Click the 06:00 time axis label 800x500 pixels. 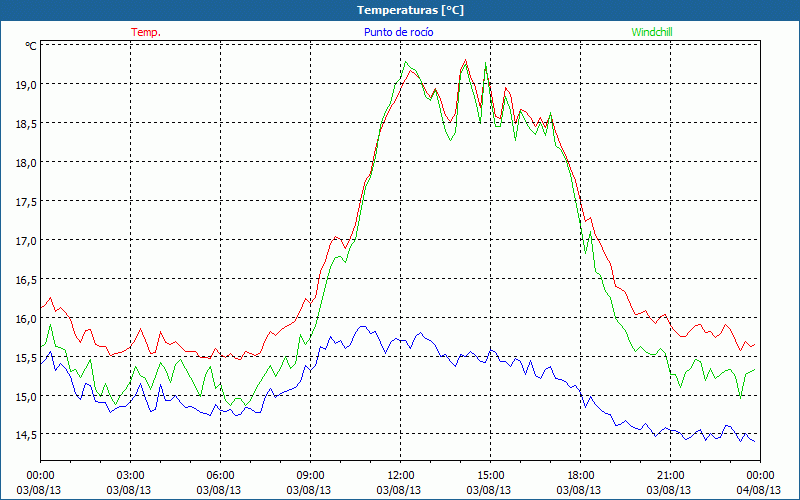(220, 476)
